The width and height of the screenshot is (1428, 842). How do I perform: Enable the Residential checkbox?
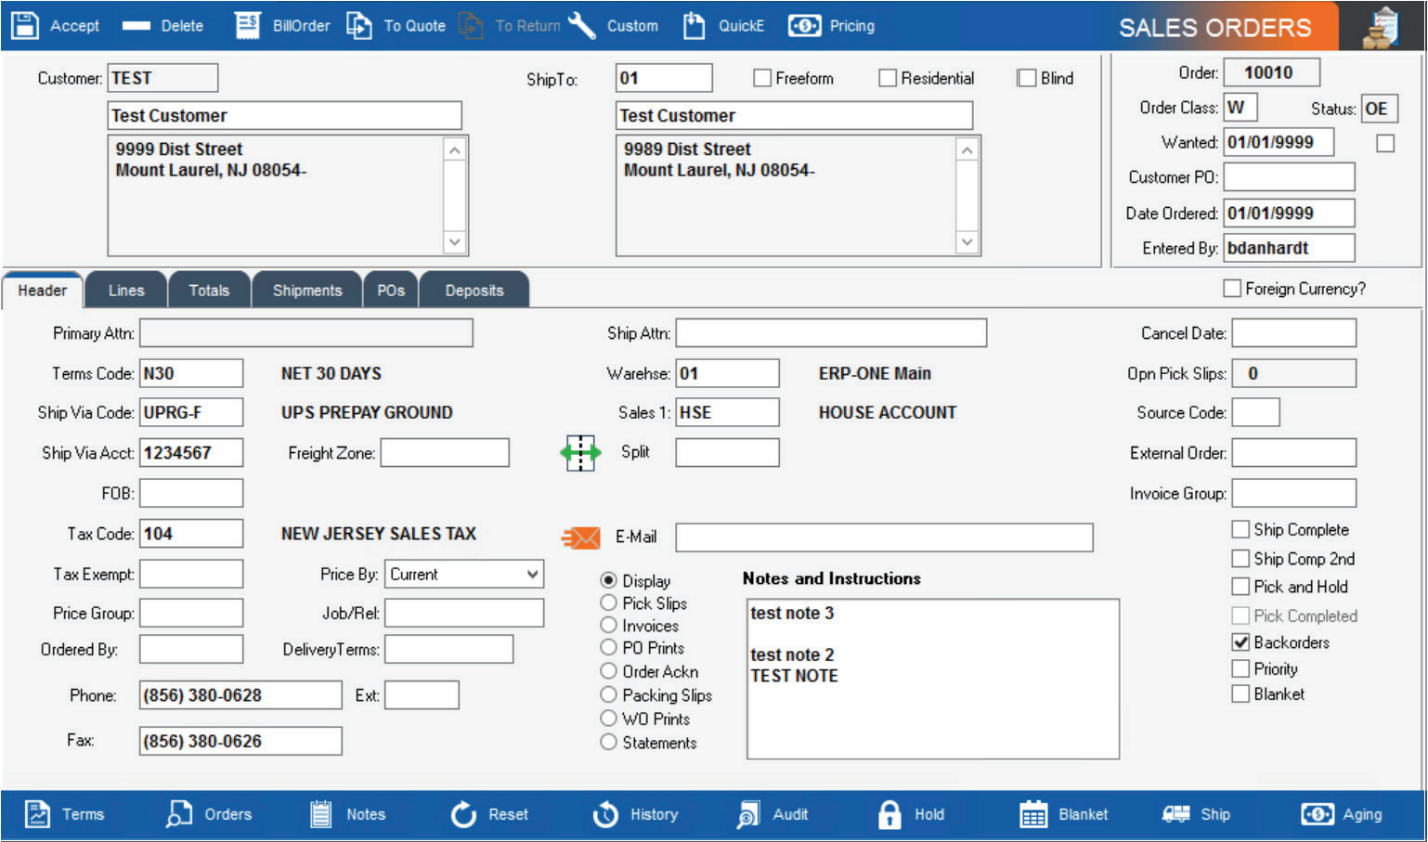pyautogui.click(x=888, y=78)
